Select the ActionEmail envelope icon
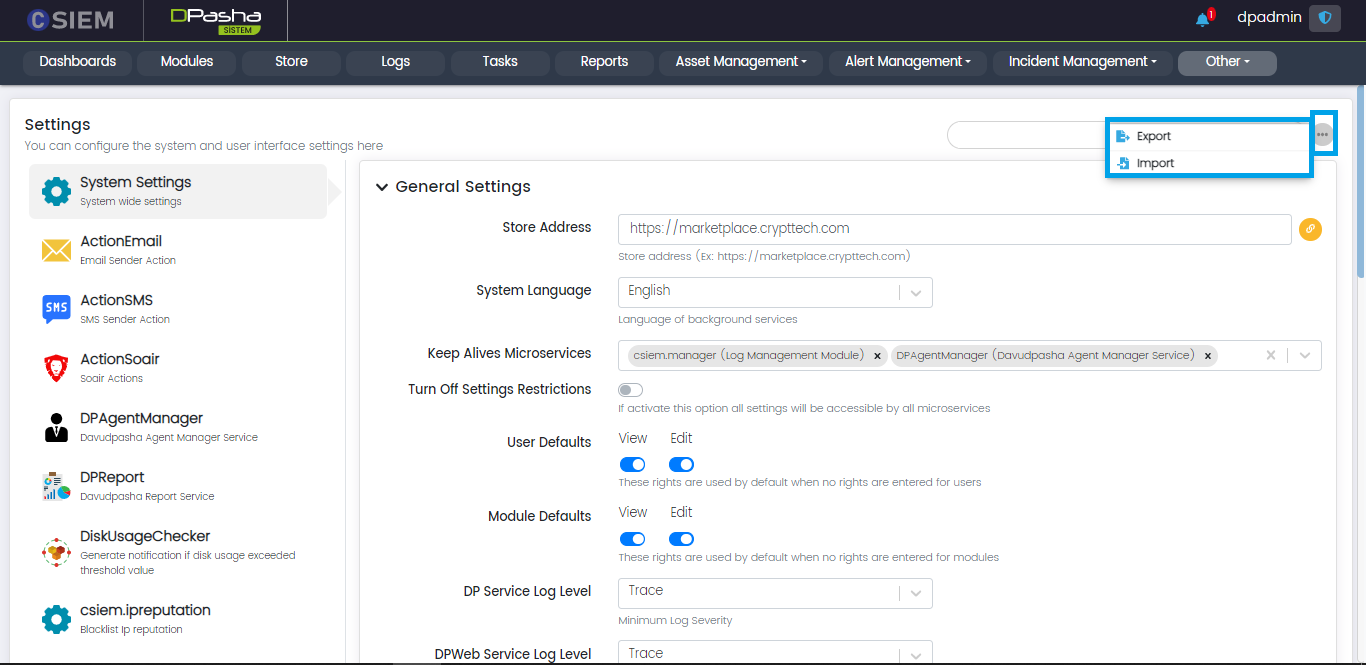This screenshot has width=1366, height=665. pyautogui.click(x=56, y=250)
